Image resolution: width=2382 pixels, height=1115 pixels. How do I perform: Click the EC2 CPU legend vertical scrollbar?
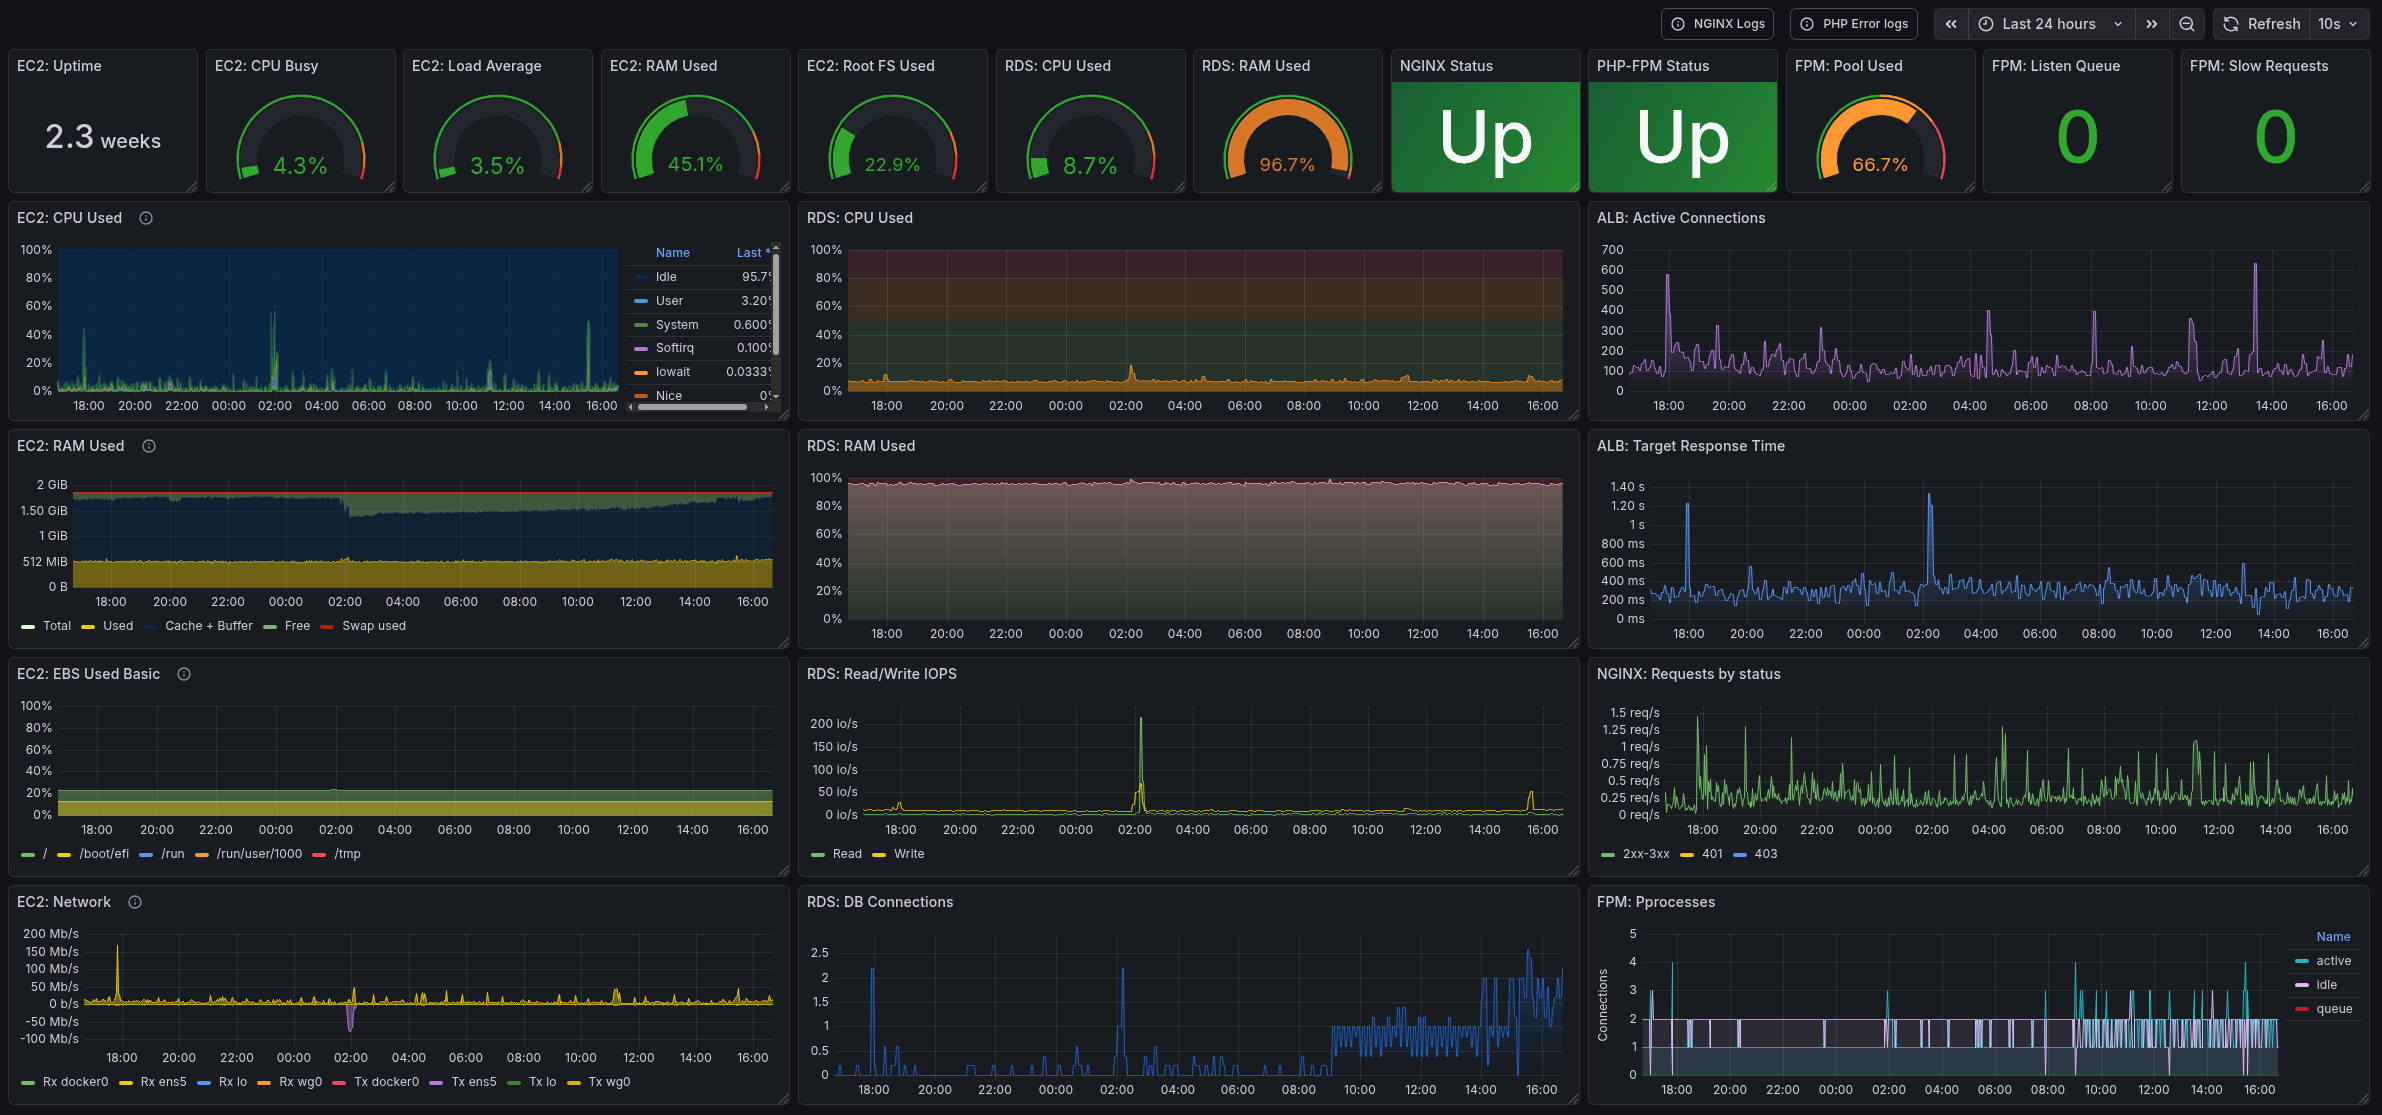point(775,305)
